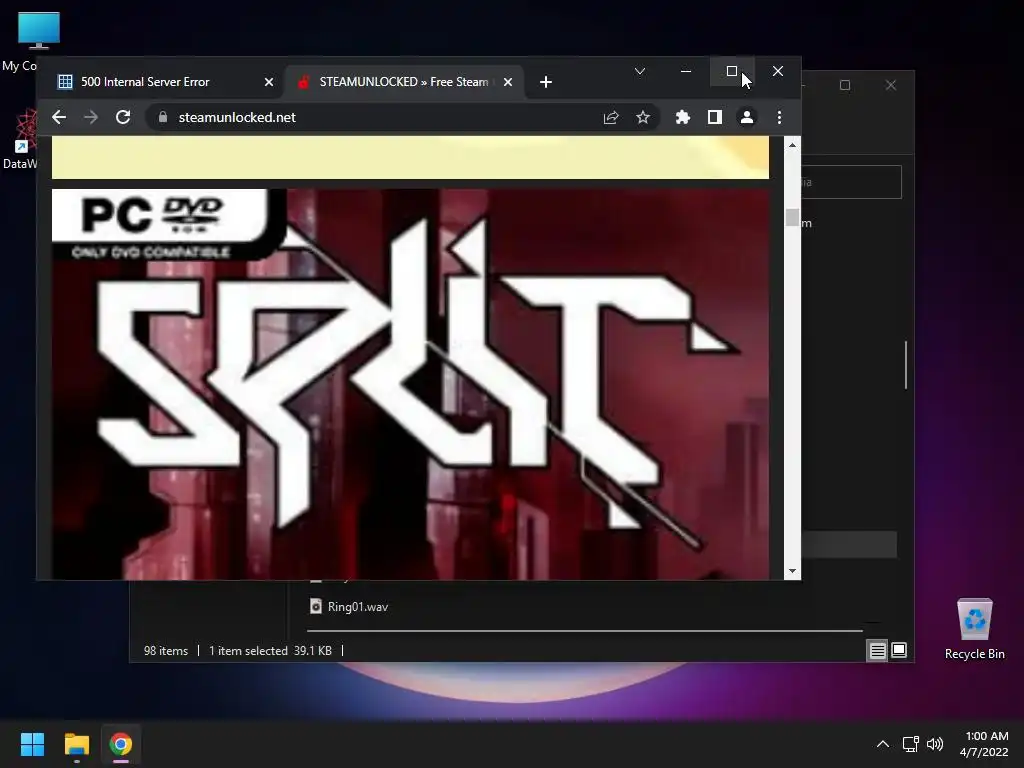
Task: Maximize the Chrome window
Action: 732,71
